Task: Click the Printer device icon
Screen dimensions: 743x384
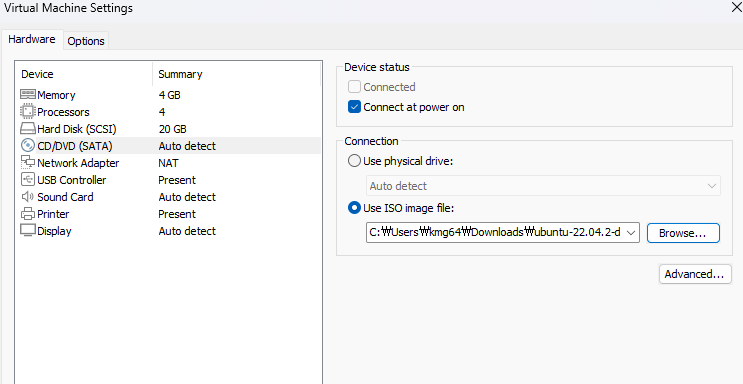Action: pos(28,214)
